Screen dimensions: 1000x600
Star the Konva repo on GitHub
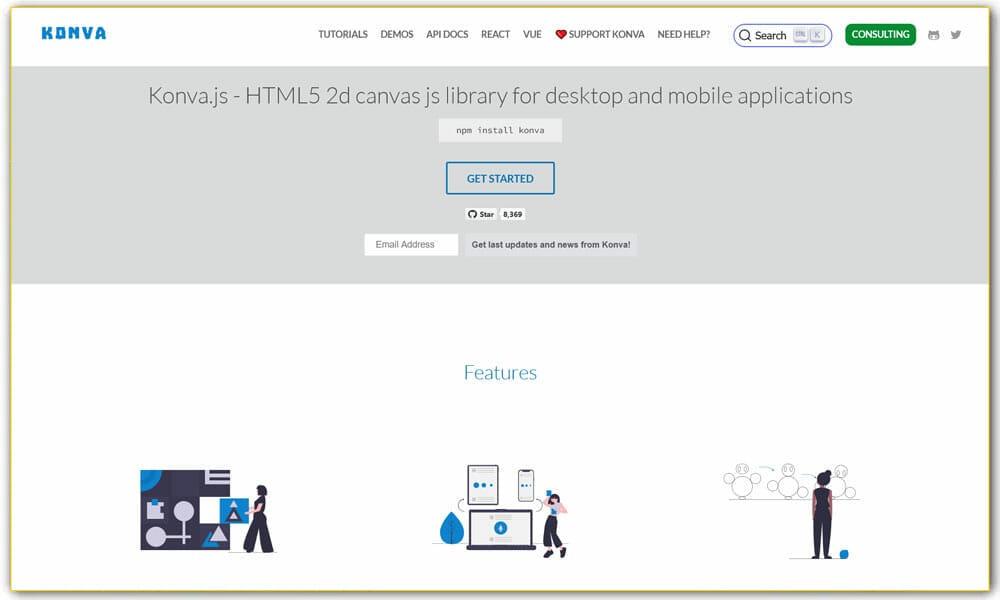(x=485, y=214)
